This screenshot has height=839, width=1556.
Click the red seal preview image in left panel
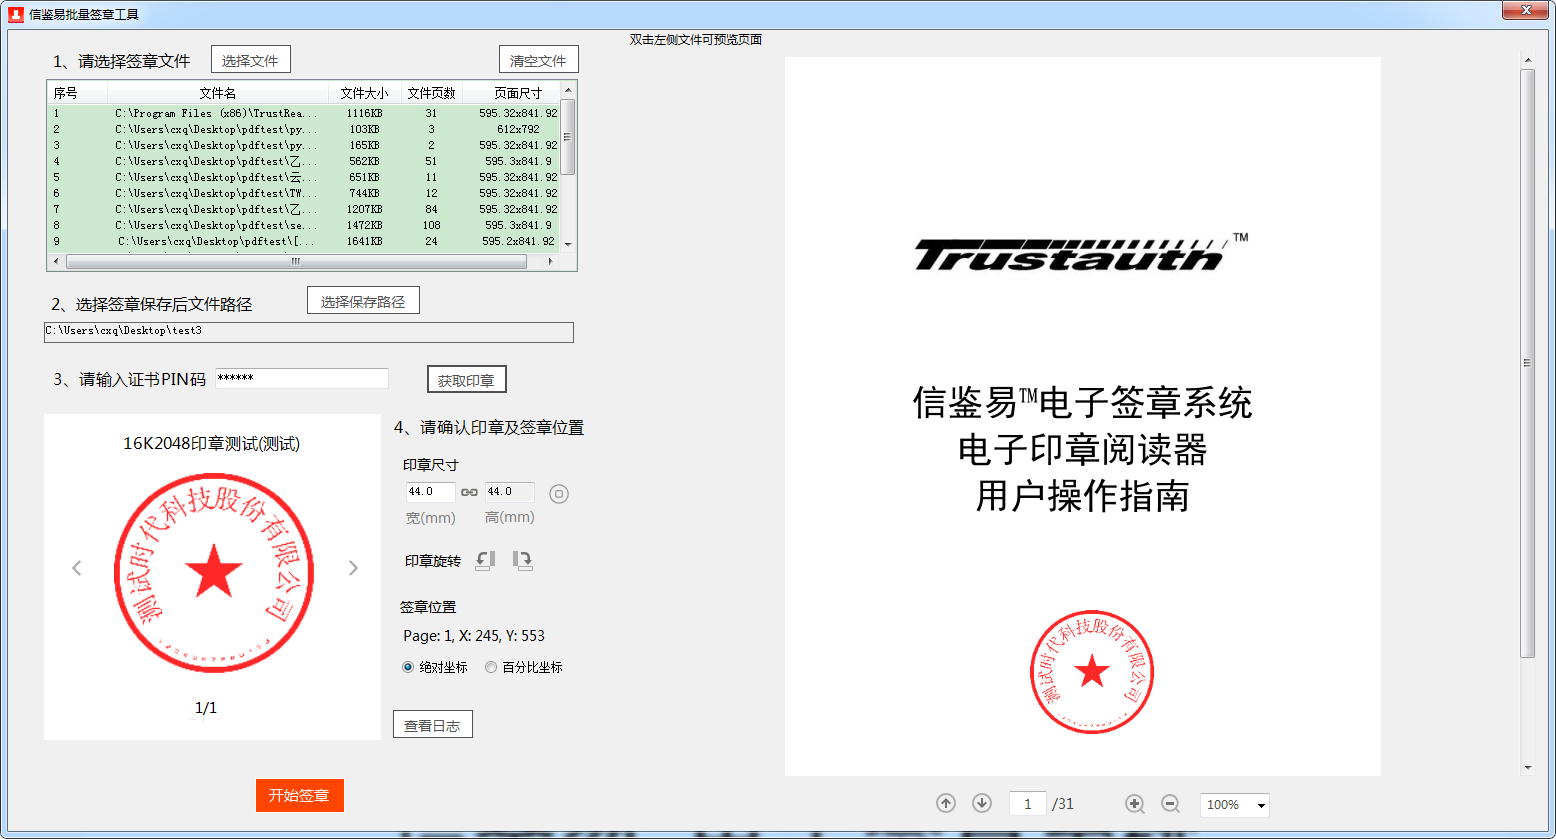(x=214, y=573)
